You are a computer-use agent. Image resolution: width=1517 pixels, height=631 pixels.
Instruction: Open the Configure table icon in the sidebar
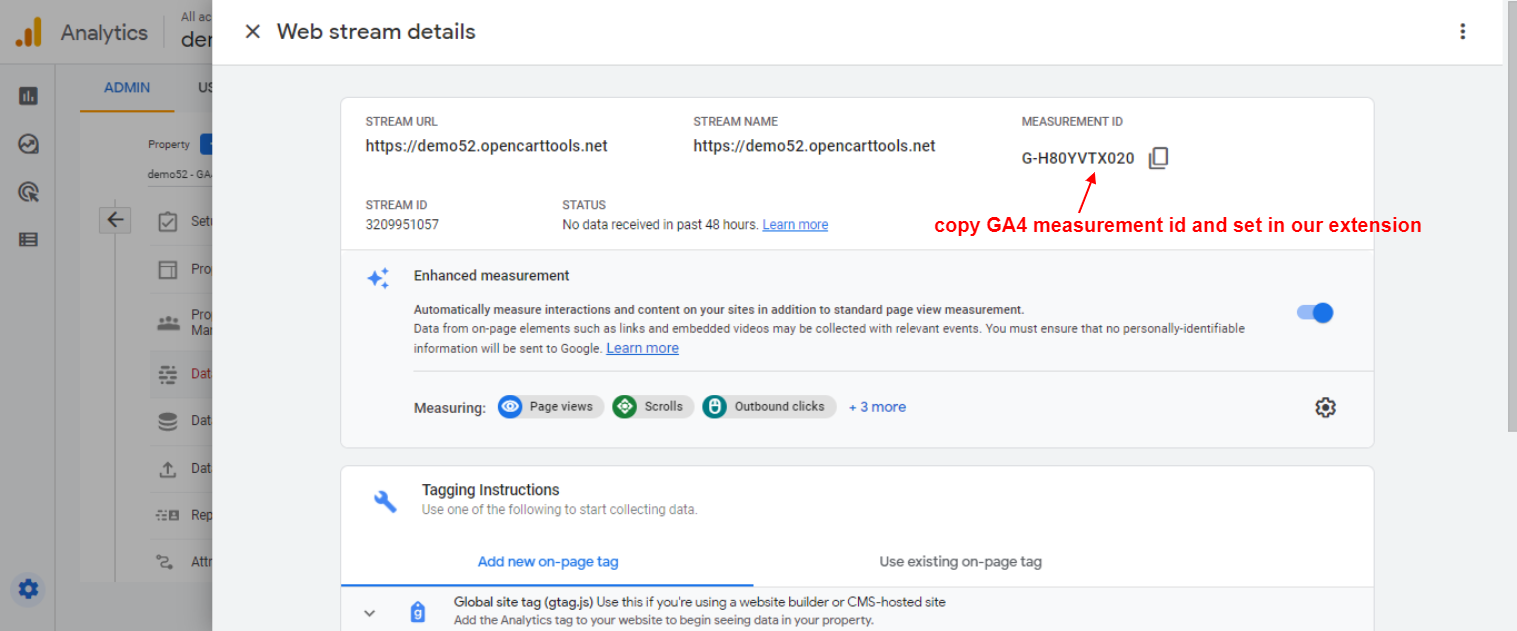28,239
